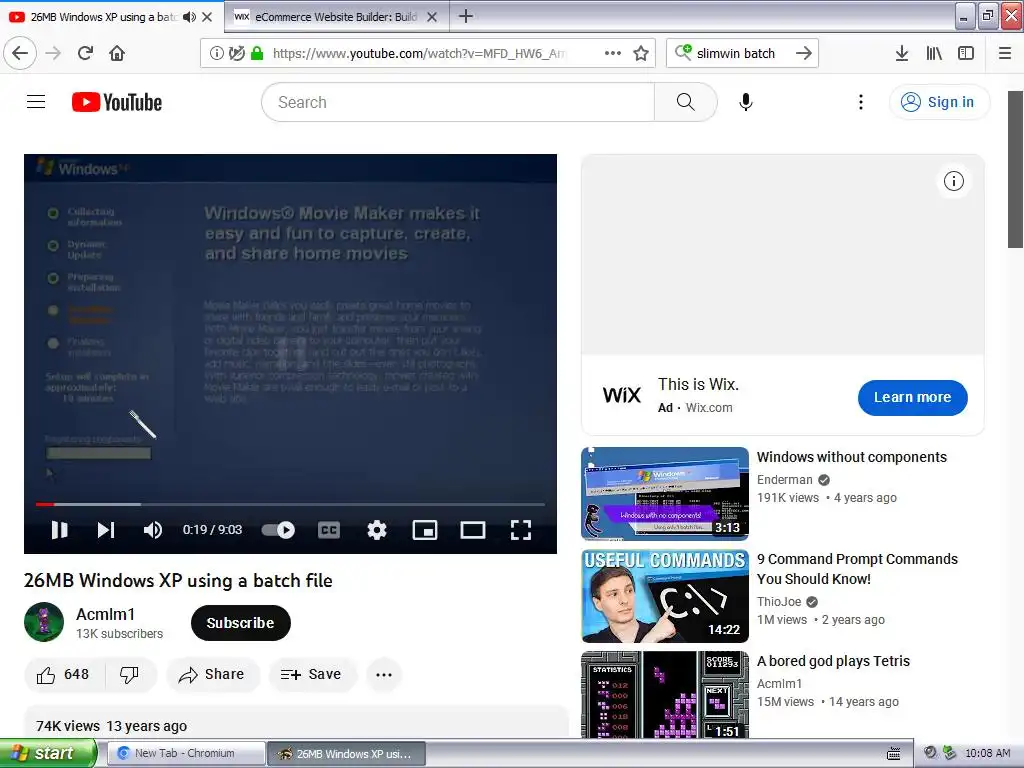Like the video with 648 likes
The image size is (1024, 768).
point(63,675)
